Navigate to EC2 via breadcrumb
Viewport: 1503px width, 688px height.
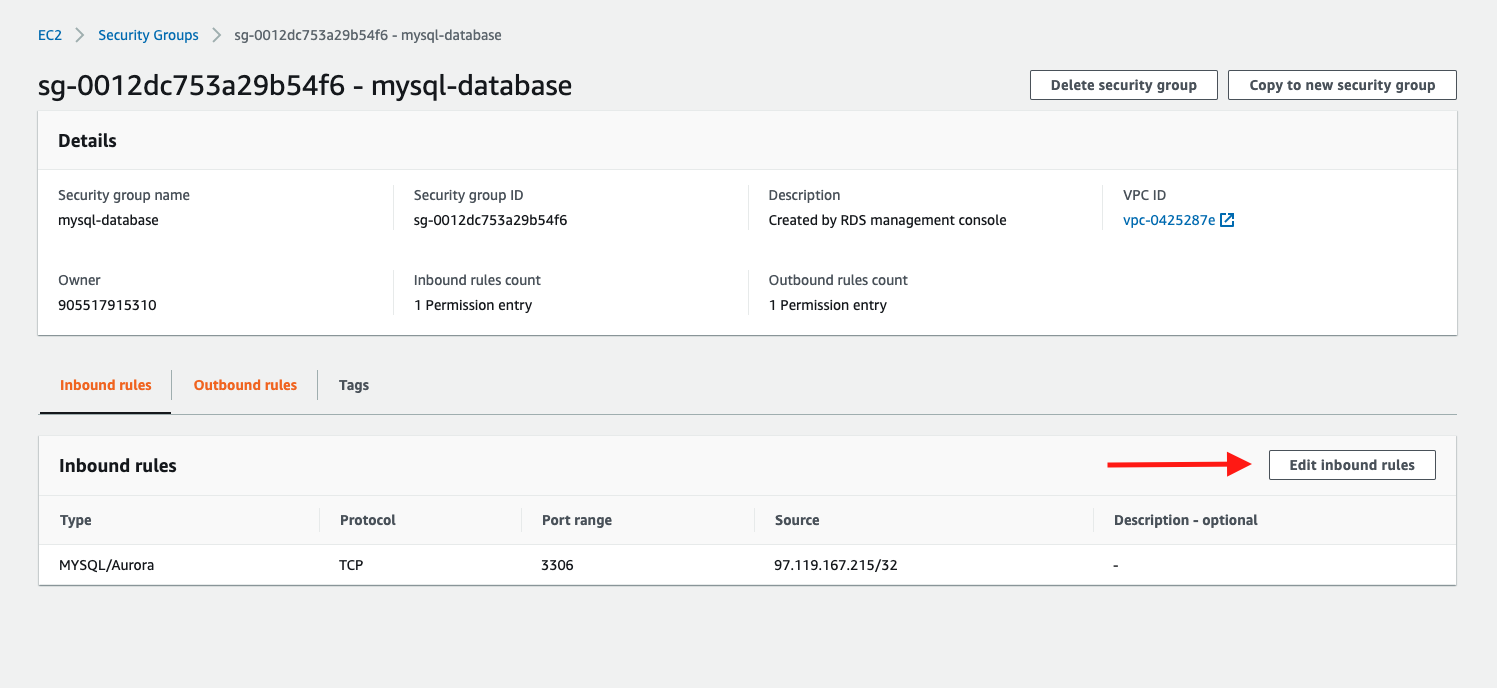[49, 34]
